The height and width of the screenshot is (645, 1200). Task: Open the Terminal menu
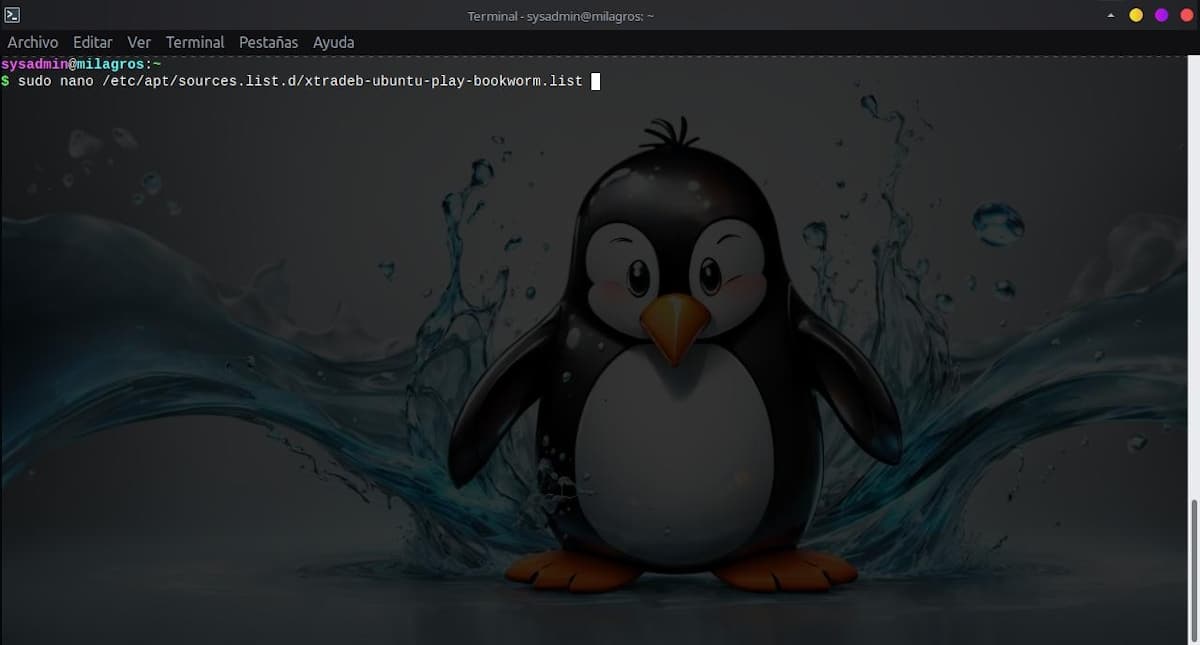tap(195, 42)
